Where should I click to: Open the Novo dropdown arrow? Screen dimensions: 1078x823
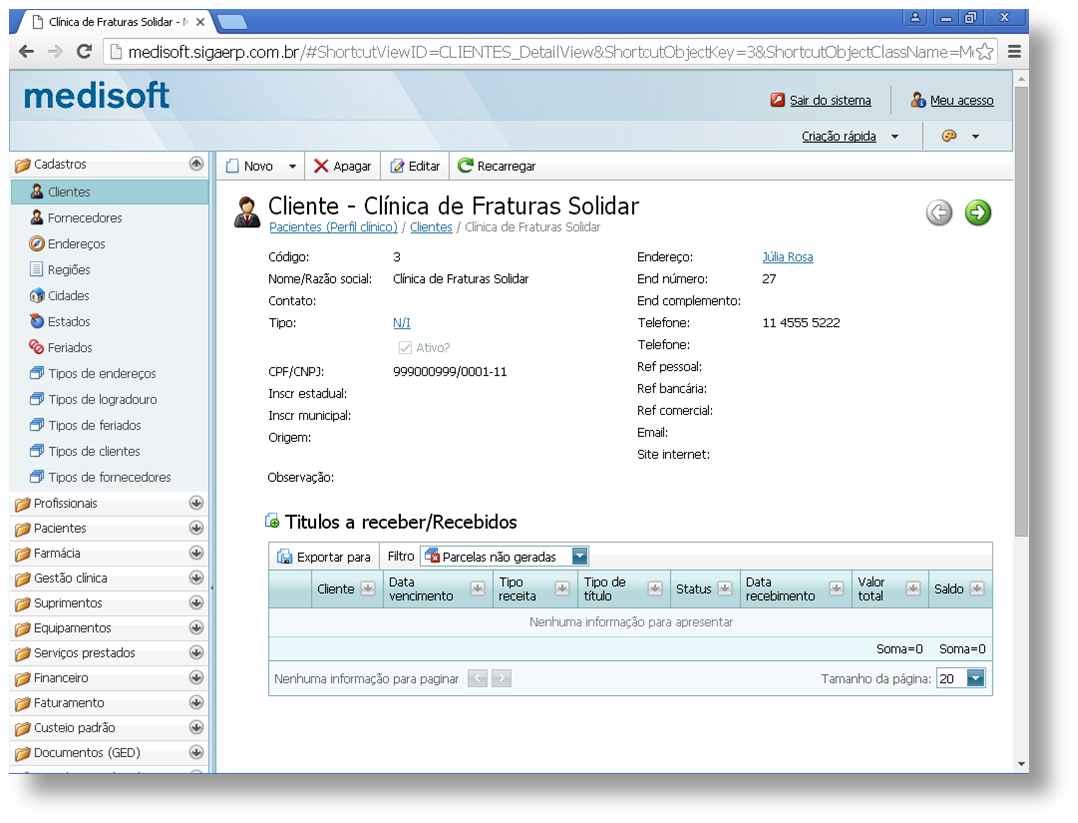tap(292, 166)
